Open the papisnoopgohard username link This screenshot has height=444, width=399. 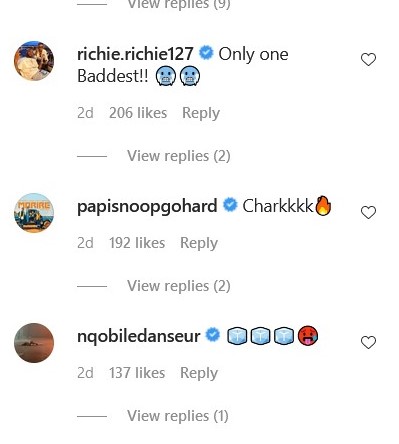pyautogui.click(x=147, y=206)
